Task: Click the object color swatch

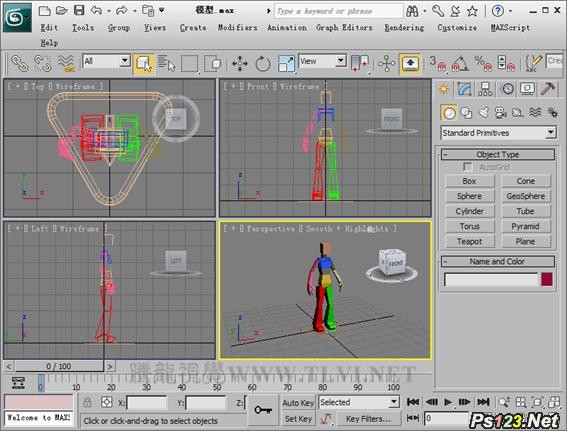Action: coord(547,279)
